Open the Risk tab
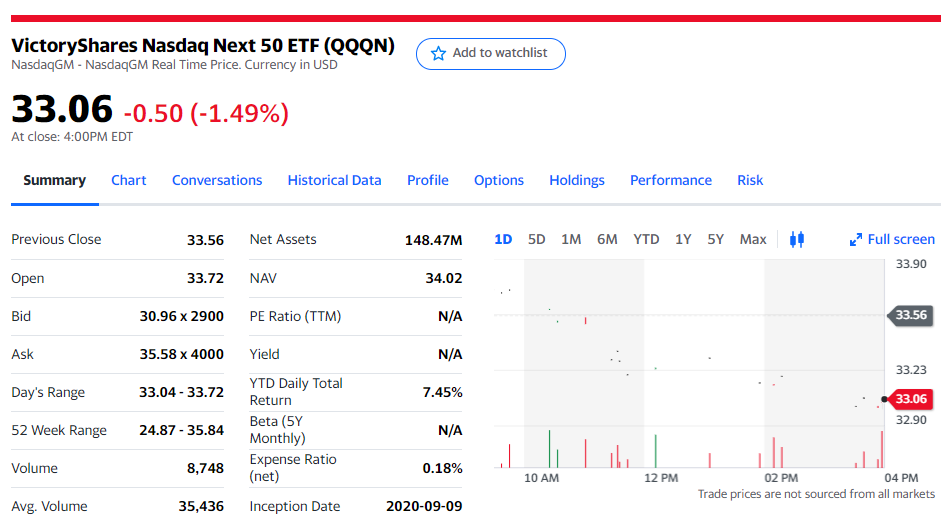941x520 pixels. tap(750, 180)
